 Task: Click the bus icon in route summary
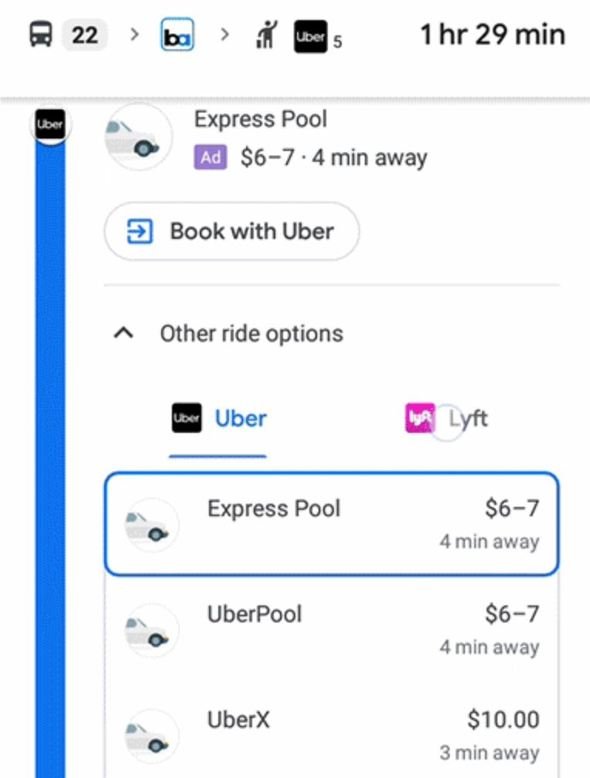coord(41,35)
